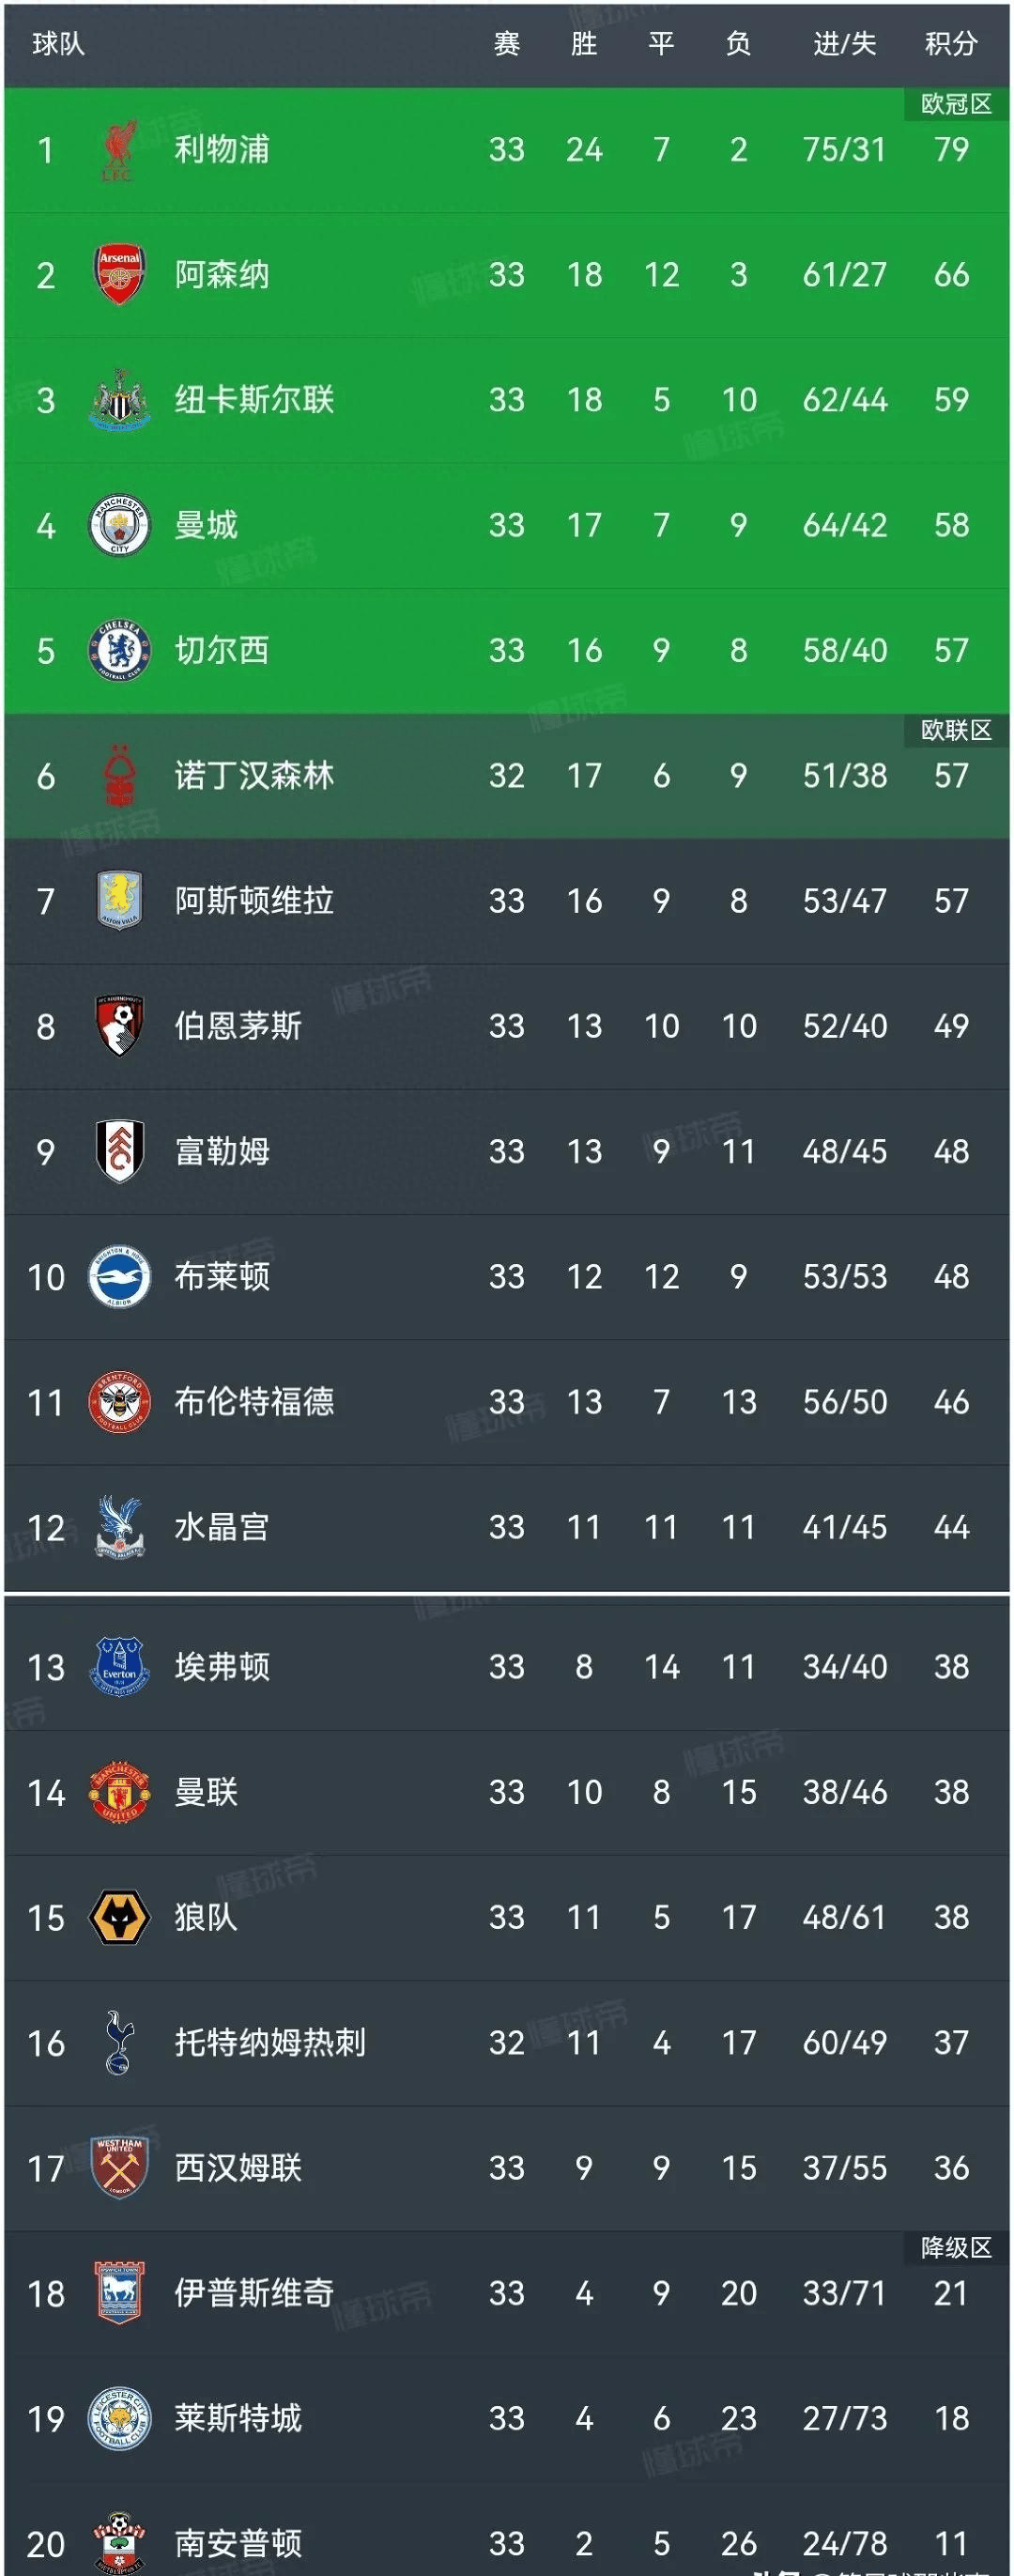The width and height of the screenshot is (1014, 2576).
Task: Tap the Brighton seagull badge
Action: click(119, 1277)
